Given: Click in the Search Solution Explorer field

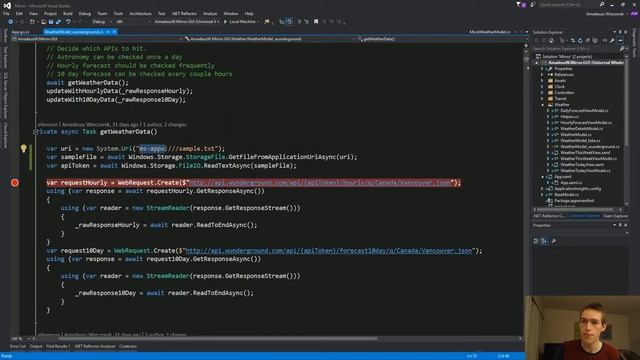Looking at the screenshot, I should point(576,49).
